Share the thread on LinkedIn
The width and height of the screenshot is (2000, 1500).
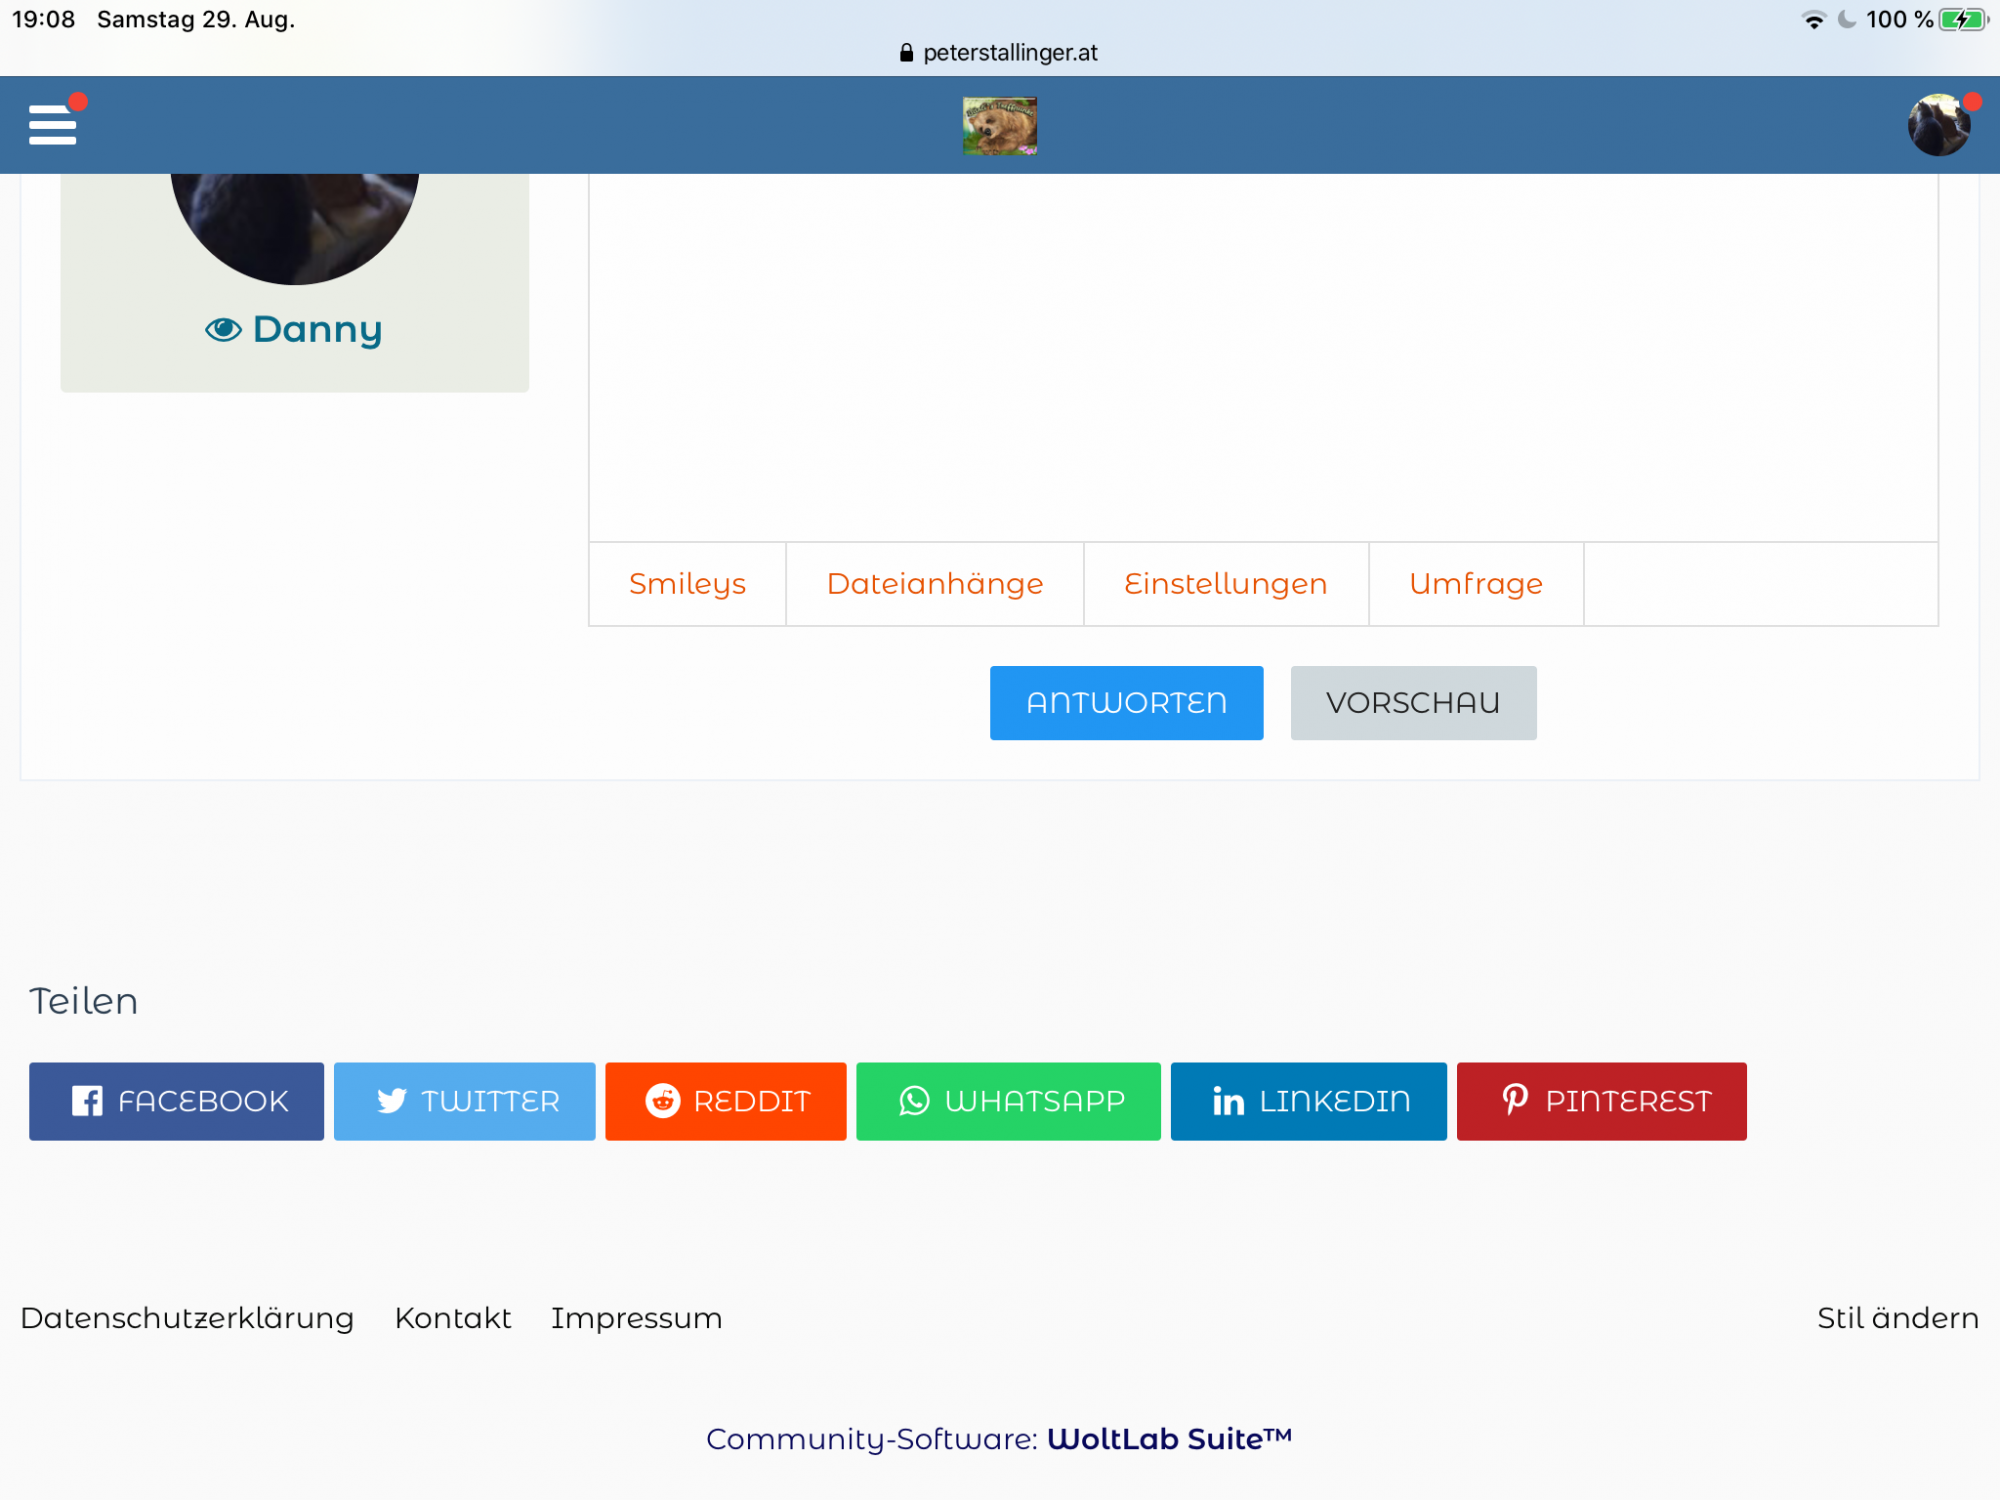tap(1308, 1101)
